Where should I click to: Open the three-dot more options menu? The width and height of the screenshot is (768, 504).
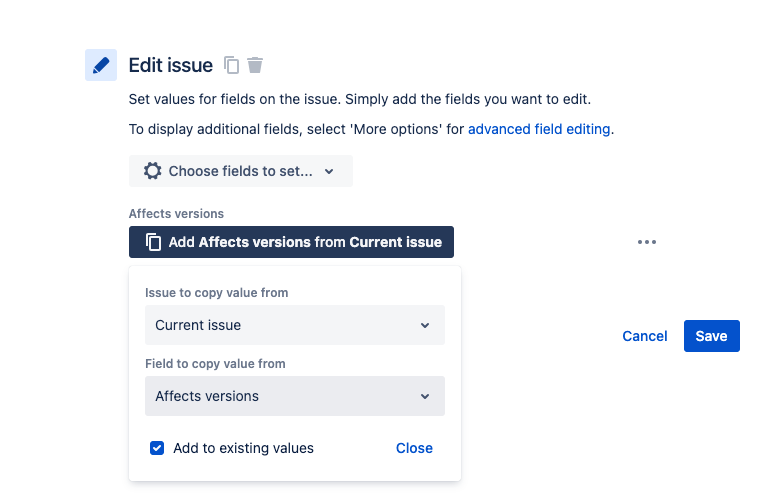coord(647,242)
